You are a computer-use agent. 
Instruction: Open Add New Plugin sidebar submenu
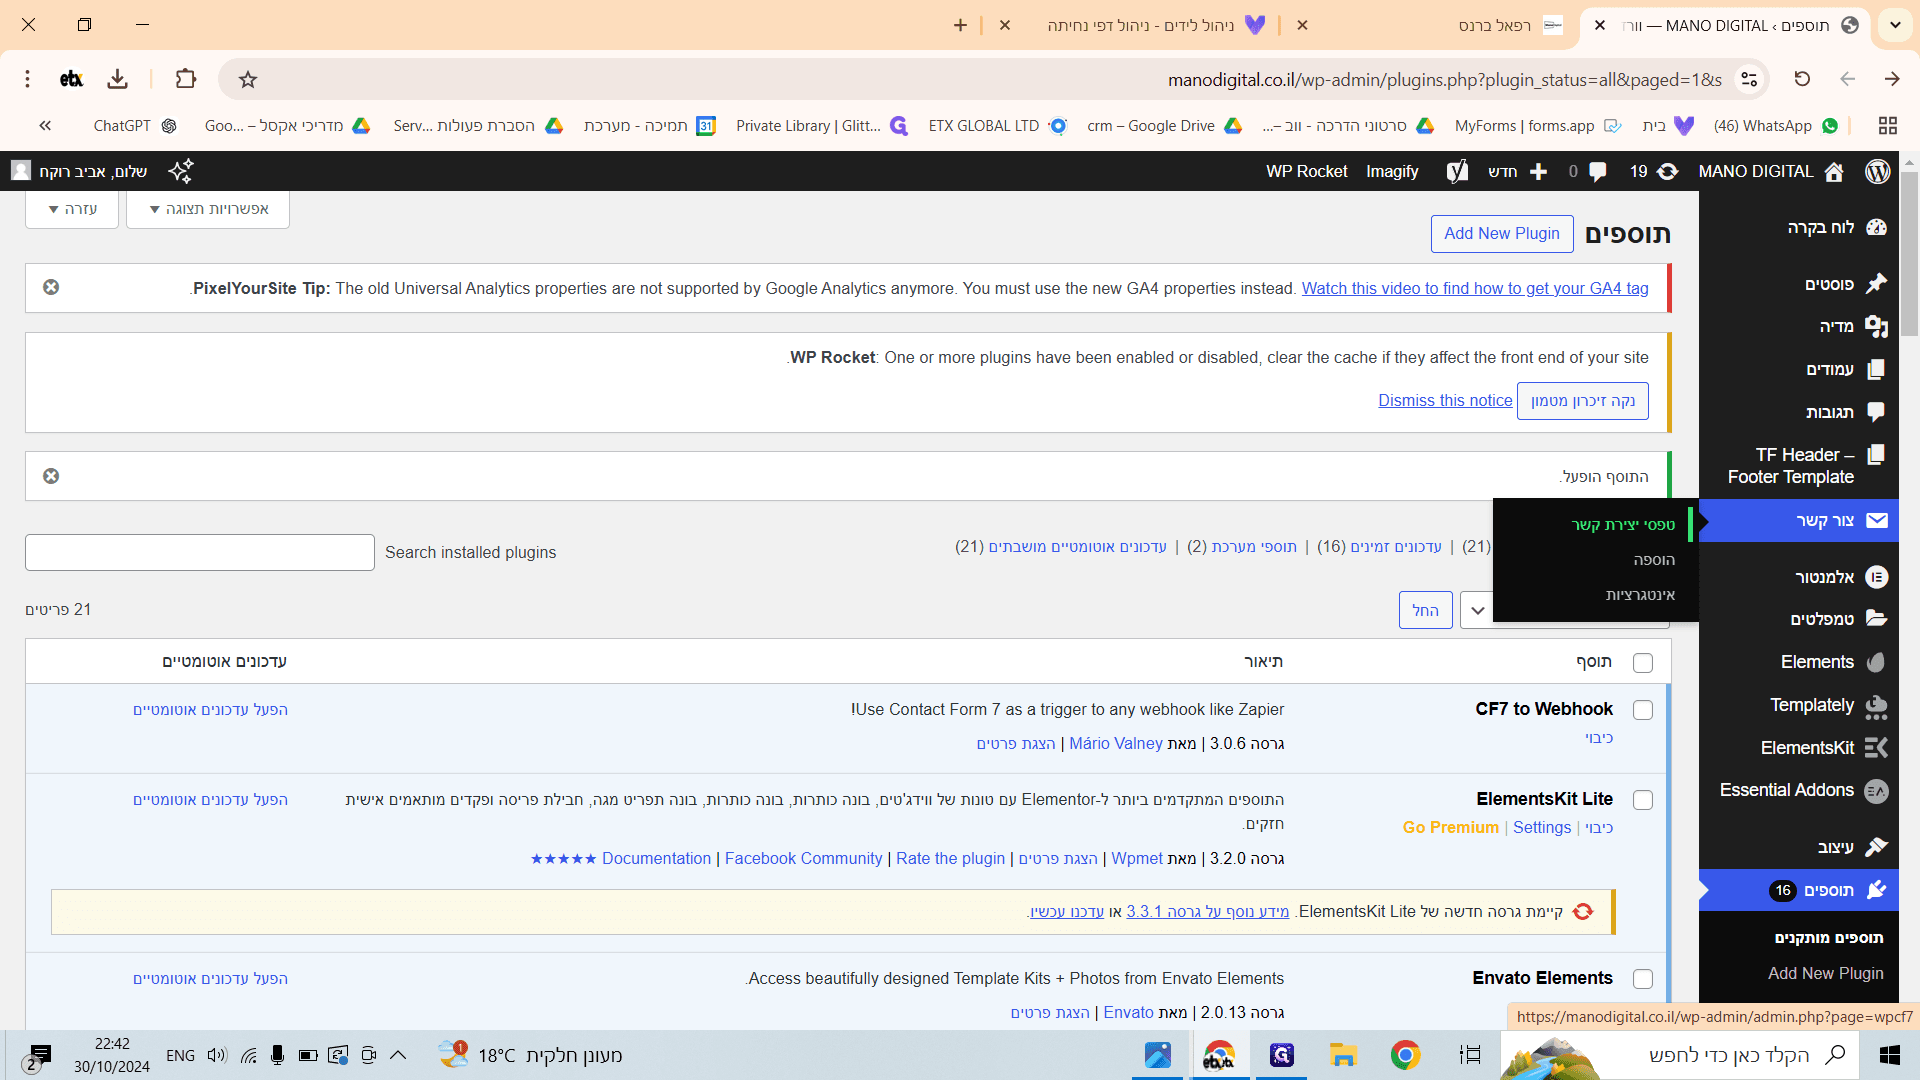click(1825, 973)
